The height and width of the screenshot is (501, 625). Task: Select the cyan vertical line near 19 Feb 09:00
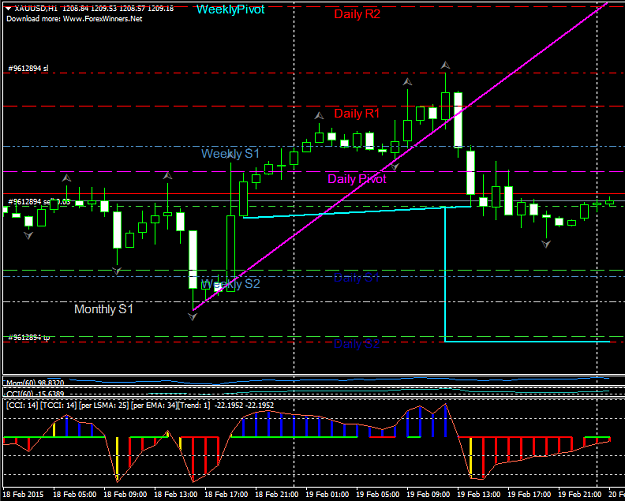(x=445, y=274)
